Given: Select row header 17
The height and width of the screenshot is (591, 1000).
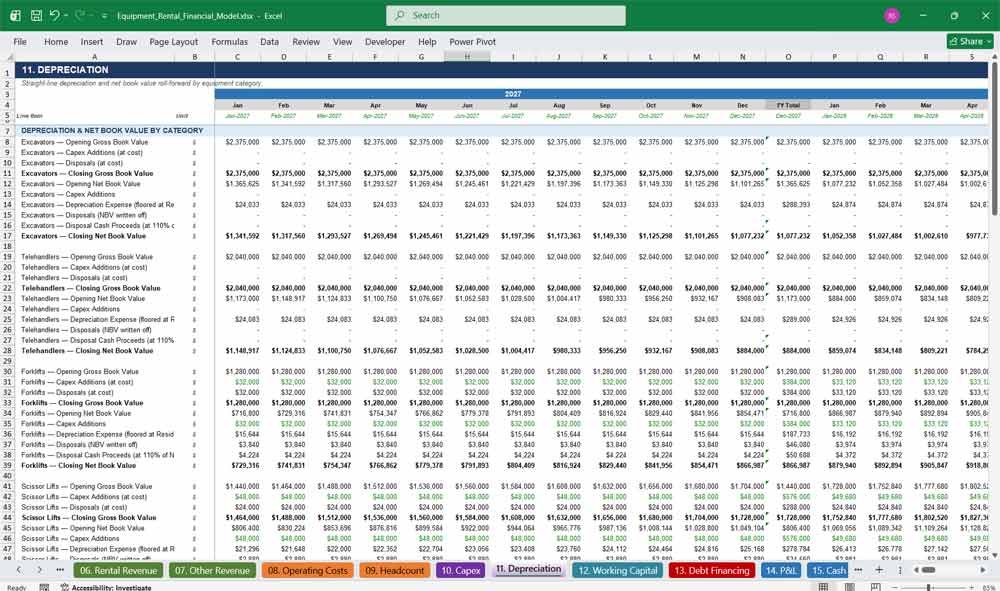Looking at the screenshot, I should point(7,236).
